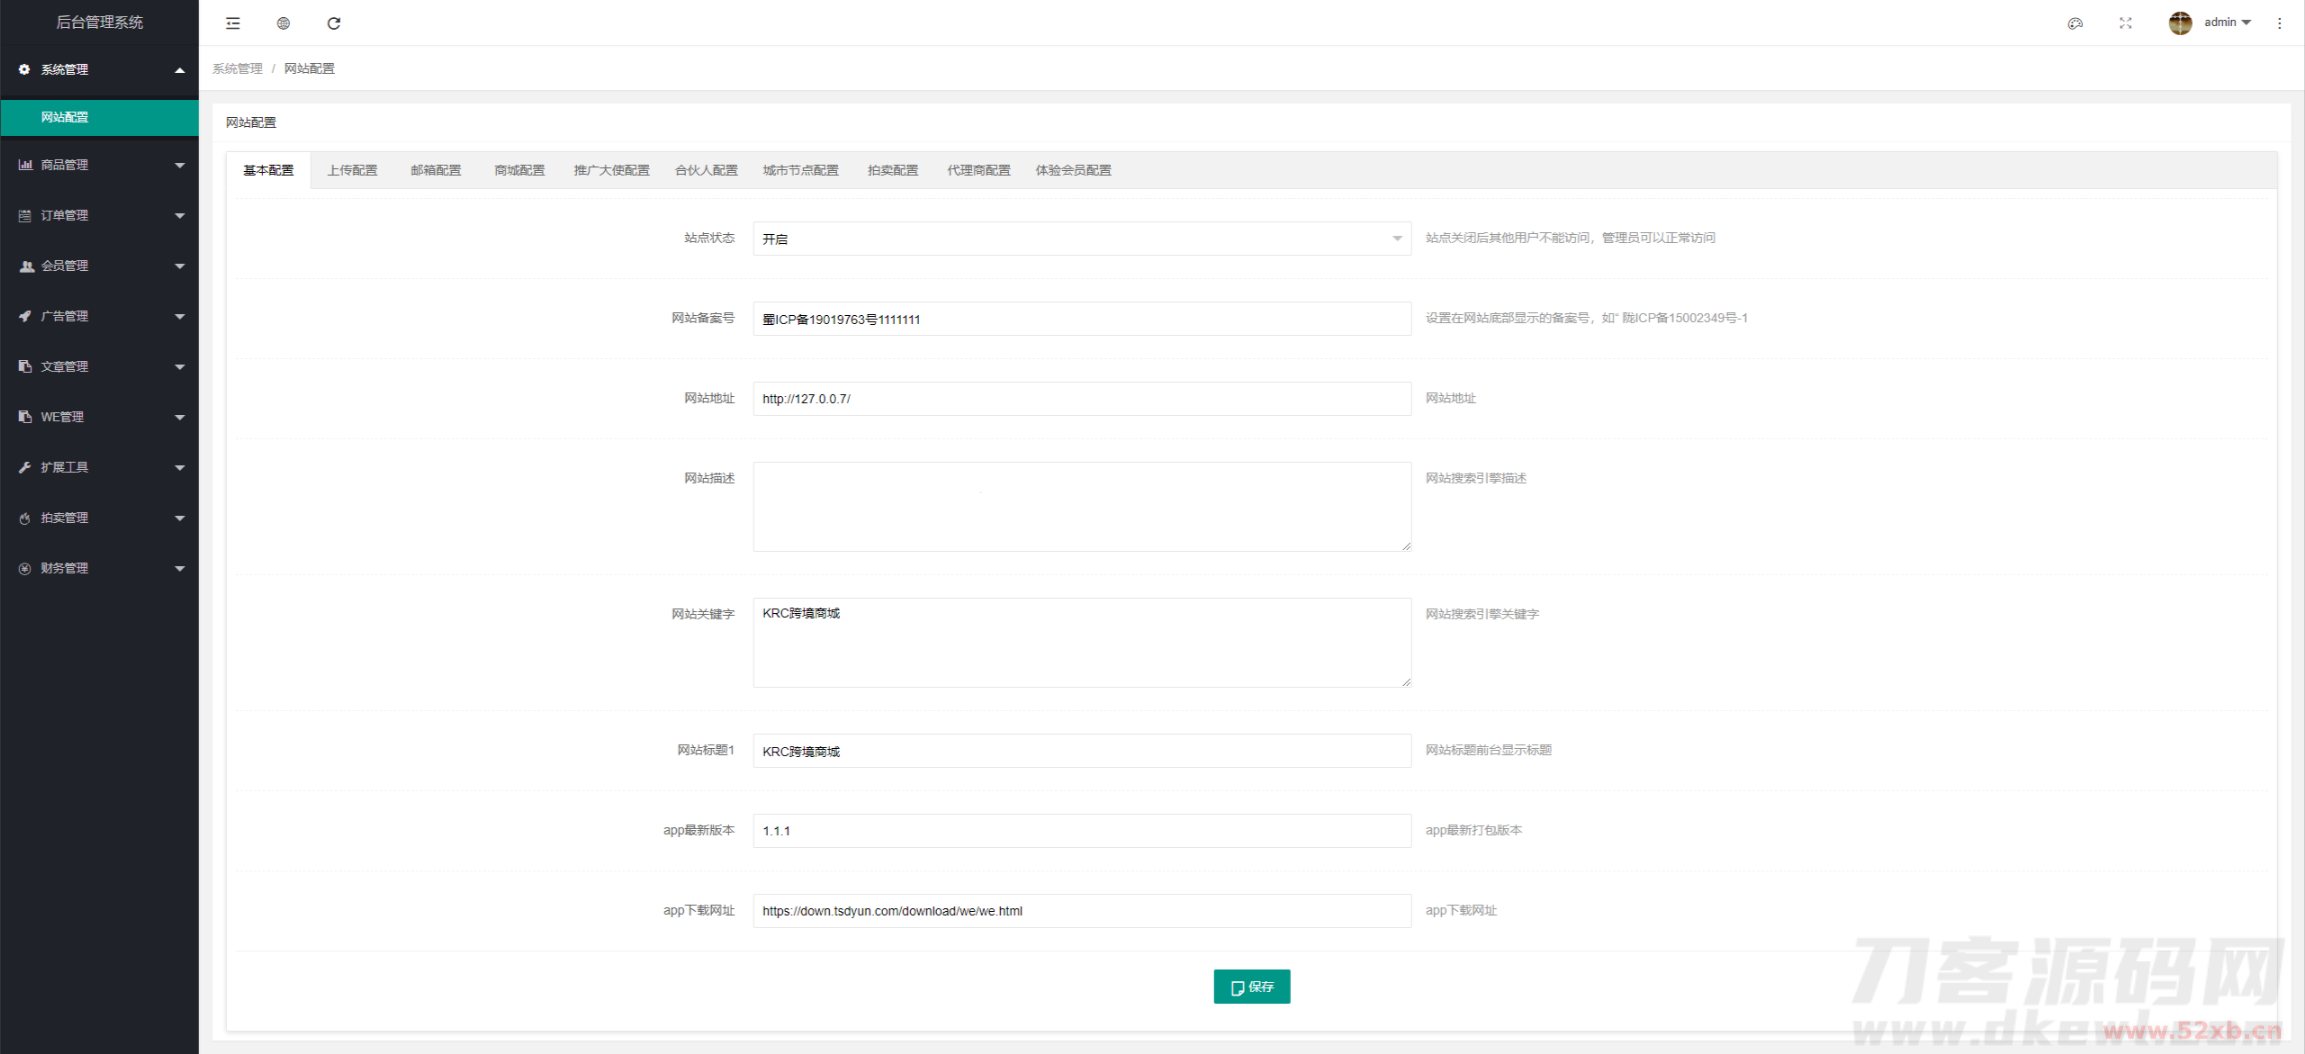Expand the 财务管理 sidebar menu
Image resolution: width=2305 pixels, height=1054 pixels.
tap(99, 568)
